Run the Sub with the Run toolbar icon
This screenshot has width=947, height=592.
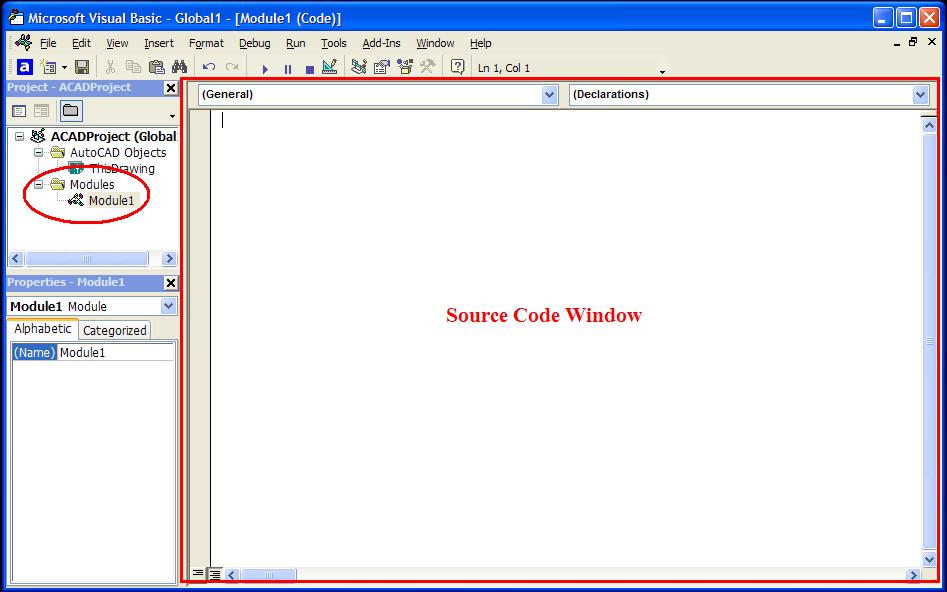coord(265,67)
